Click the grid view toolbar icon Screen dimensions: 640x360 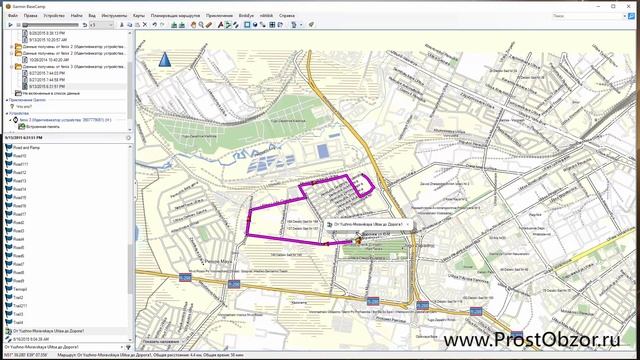(272, 25)
